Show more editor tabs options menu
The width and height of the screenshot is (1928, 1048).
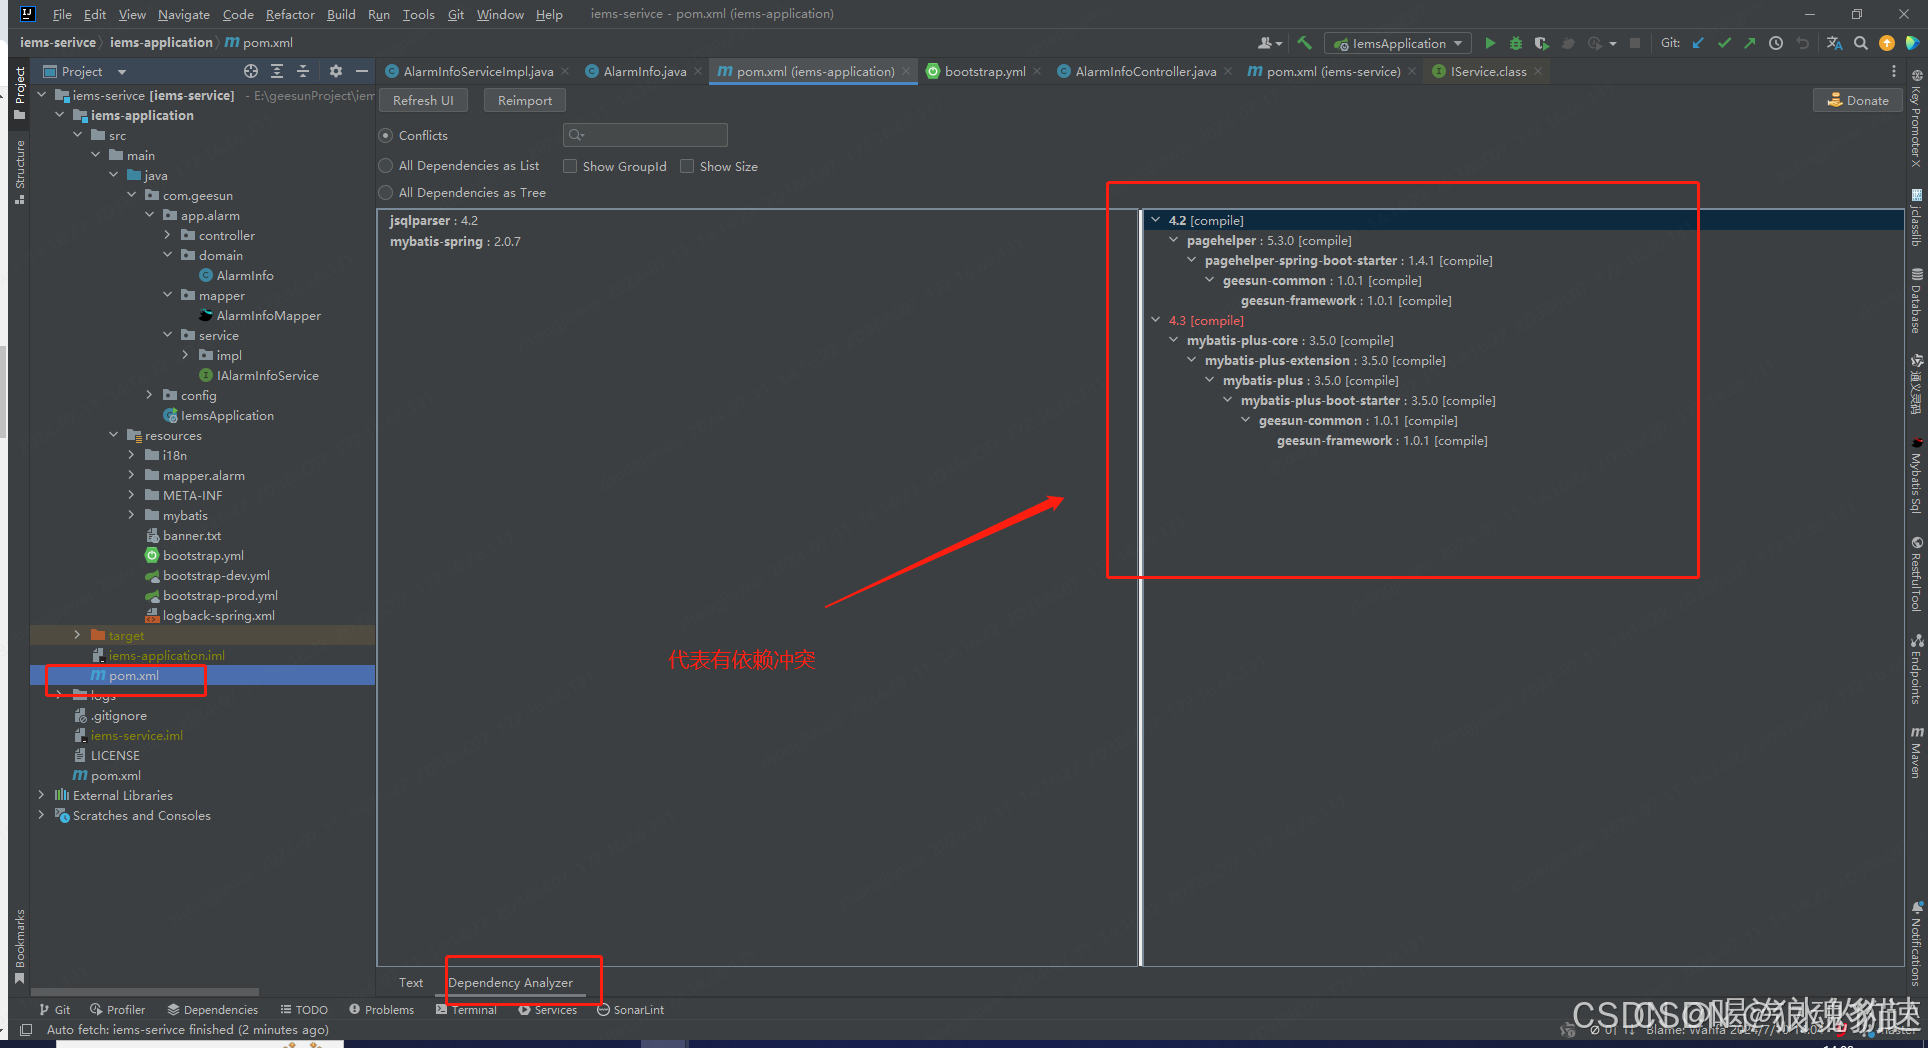[x=1894, y=71]
